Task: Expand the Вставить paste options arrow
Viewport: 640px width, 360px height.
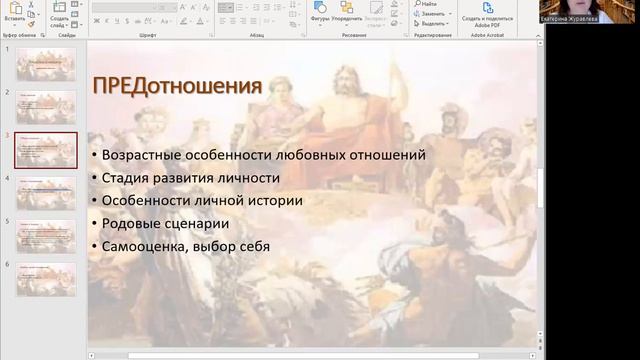Action: [15, 24]
